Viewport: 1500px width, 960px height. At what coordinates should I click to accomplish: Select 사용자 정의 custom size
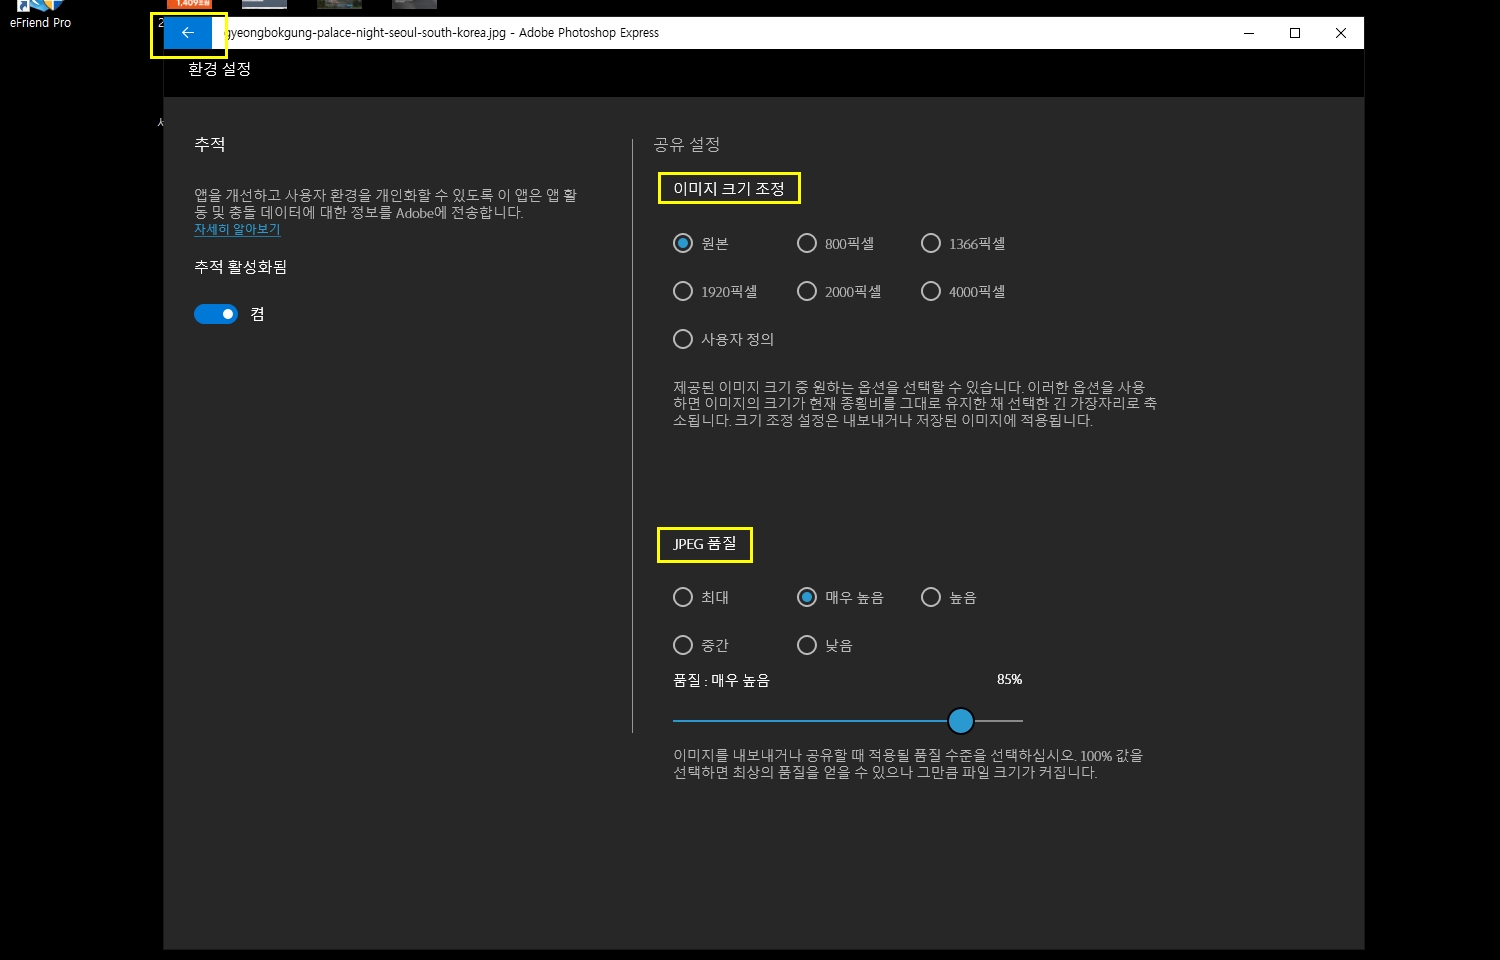coord(683,339)
